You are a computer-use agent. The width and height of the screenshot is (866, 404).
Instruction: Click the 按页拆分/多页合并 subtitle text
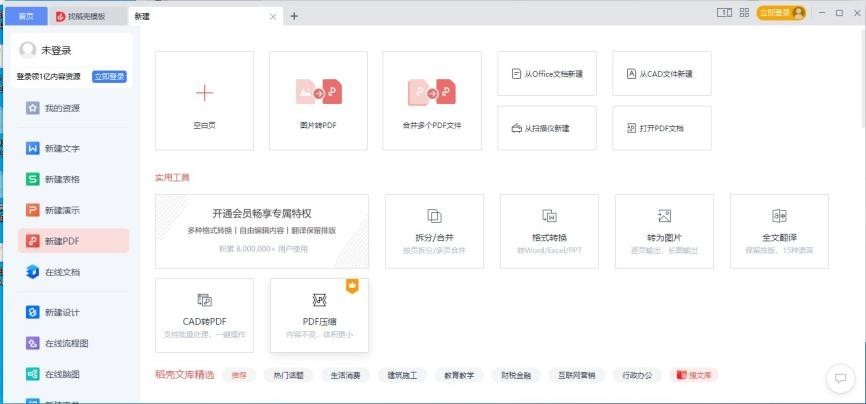point(435,250)
